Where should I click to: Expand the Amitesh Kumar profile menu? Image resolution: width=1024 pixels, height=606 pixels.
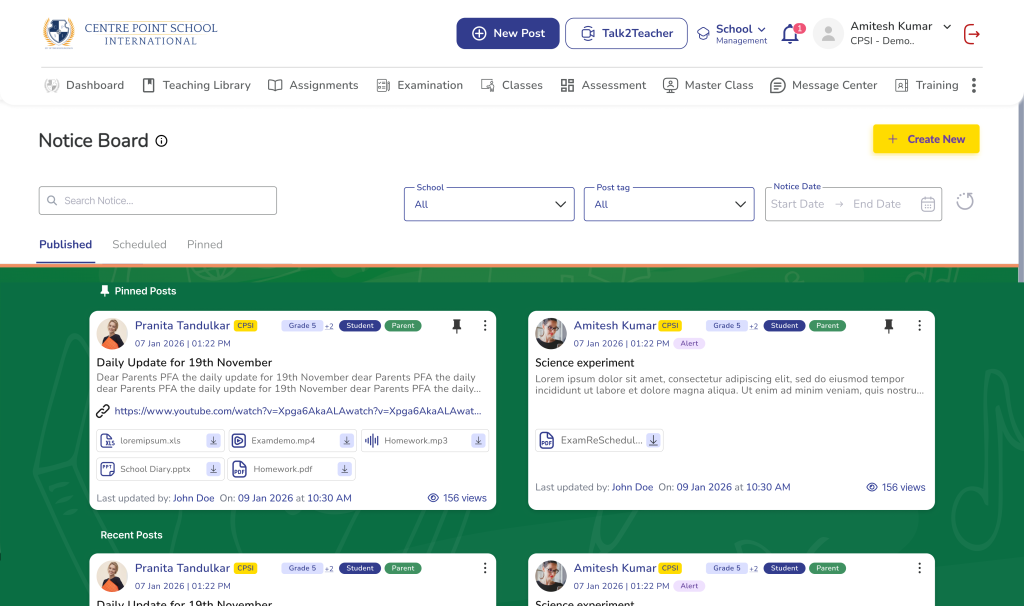946,27
